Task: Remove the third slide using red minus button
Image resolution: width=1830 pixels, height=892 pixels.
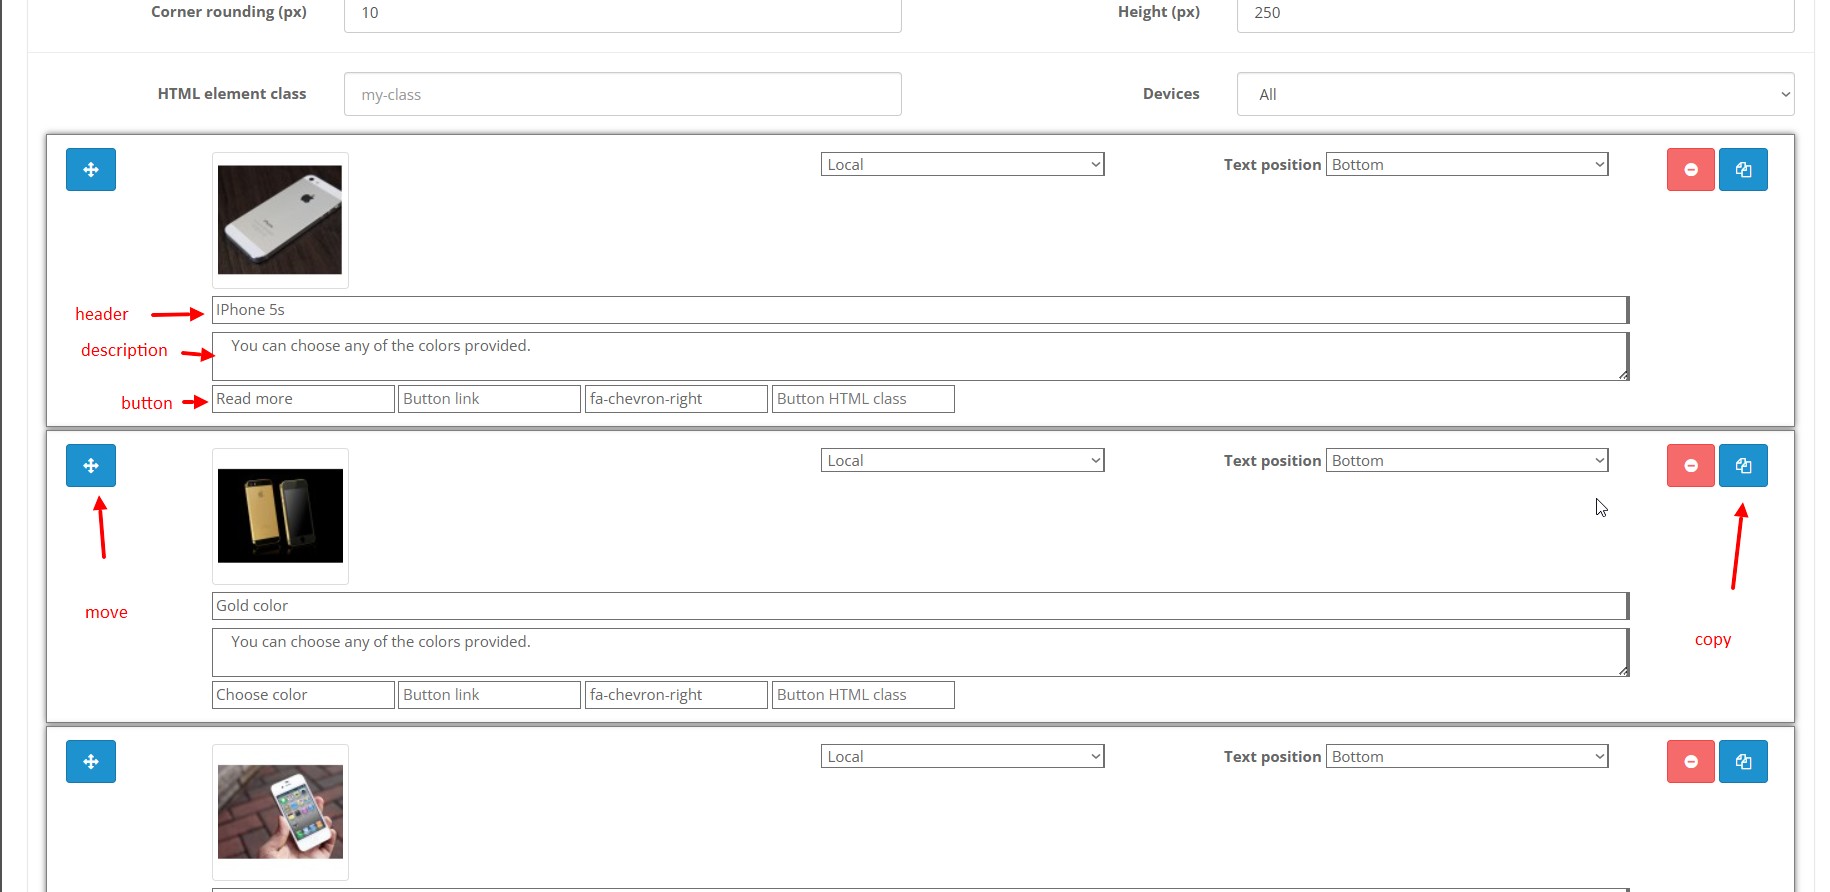Action: [1690, 762]
